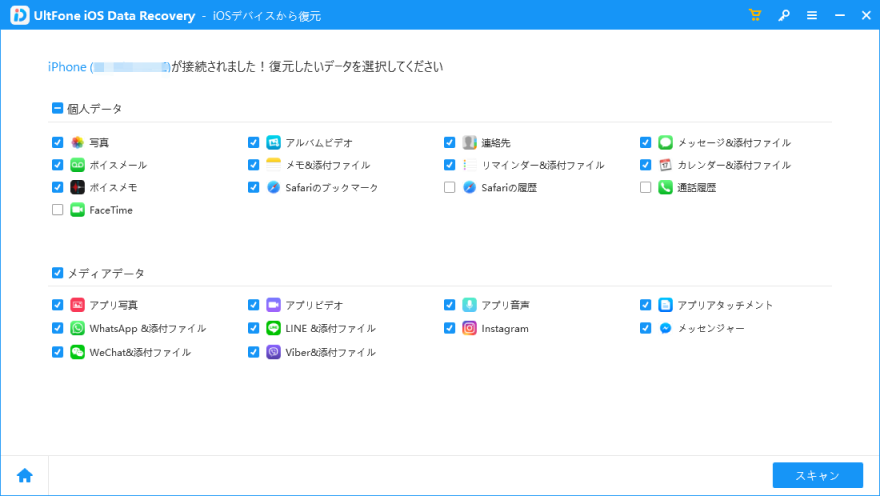Viewport: 880px width, 496px height.
Task: Uncheck the Instagram checkbox
Action: pyautogui.click(x=450, y=328)
